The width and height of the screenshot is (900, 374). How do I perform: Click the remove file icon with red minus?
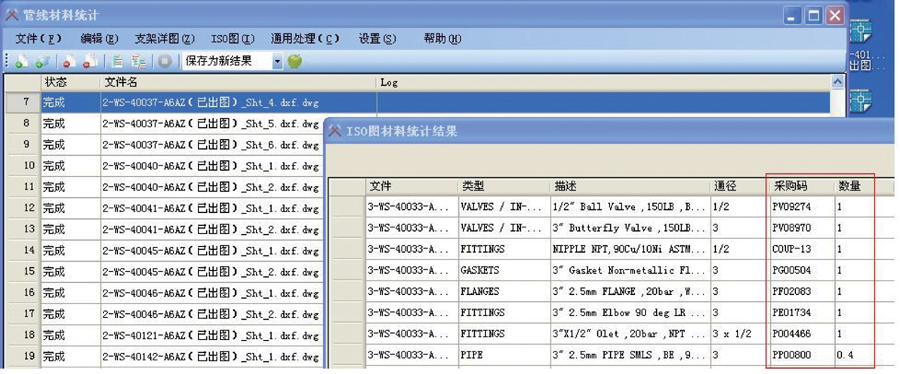pos(69,61)
